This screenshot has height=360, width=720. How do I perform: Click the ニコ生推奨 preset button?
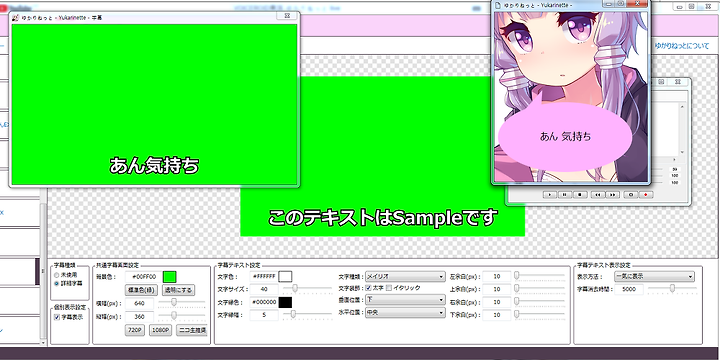(192, 330)
